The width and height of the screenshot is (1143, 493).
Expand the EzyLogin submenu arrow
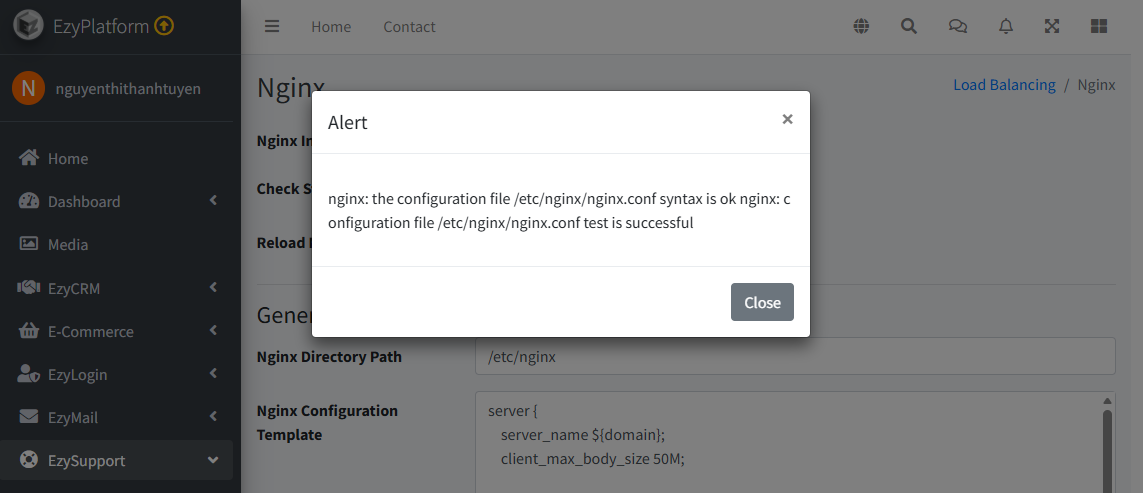click(x=213, y=373)
